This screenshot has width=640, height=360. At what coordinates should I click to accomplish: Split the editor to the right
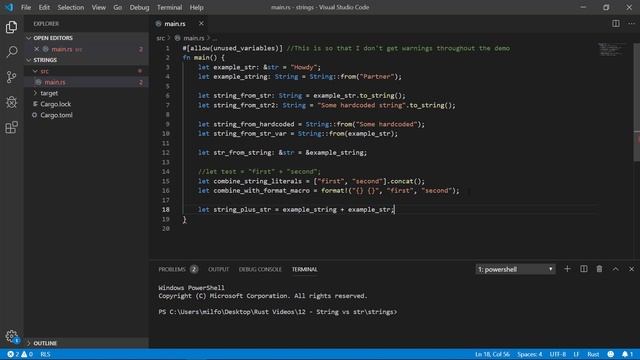[x=616, y=24]
